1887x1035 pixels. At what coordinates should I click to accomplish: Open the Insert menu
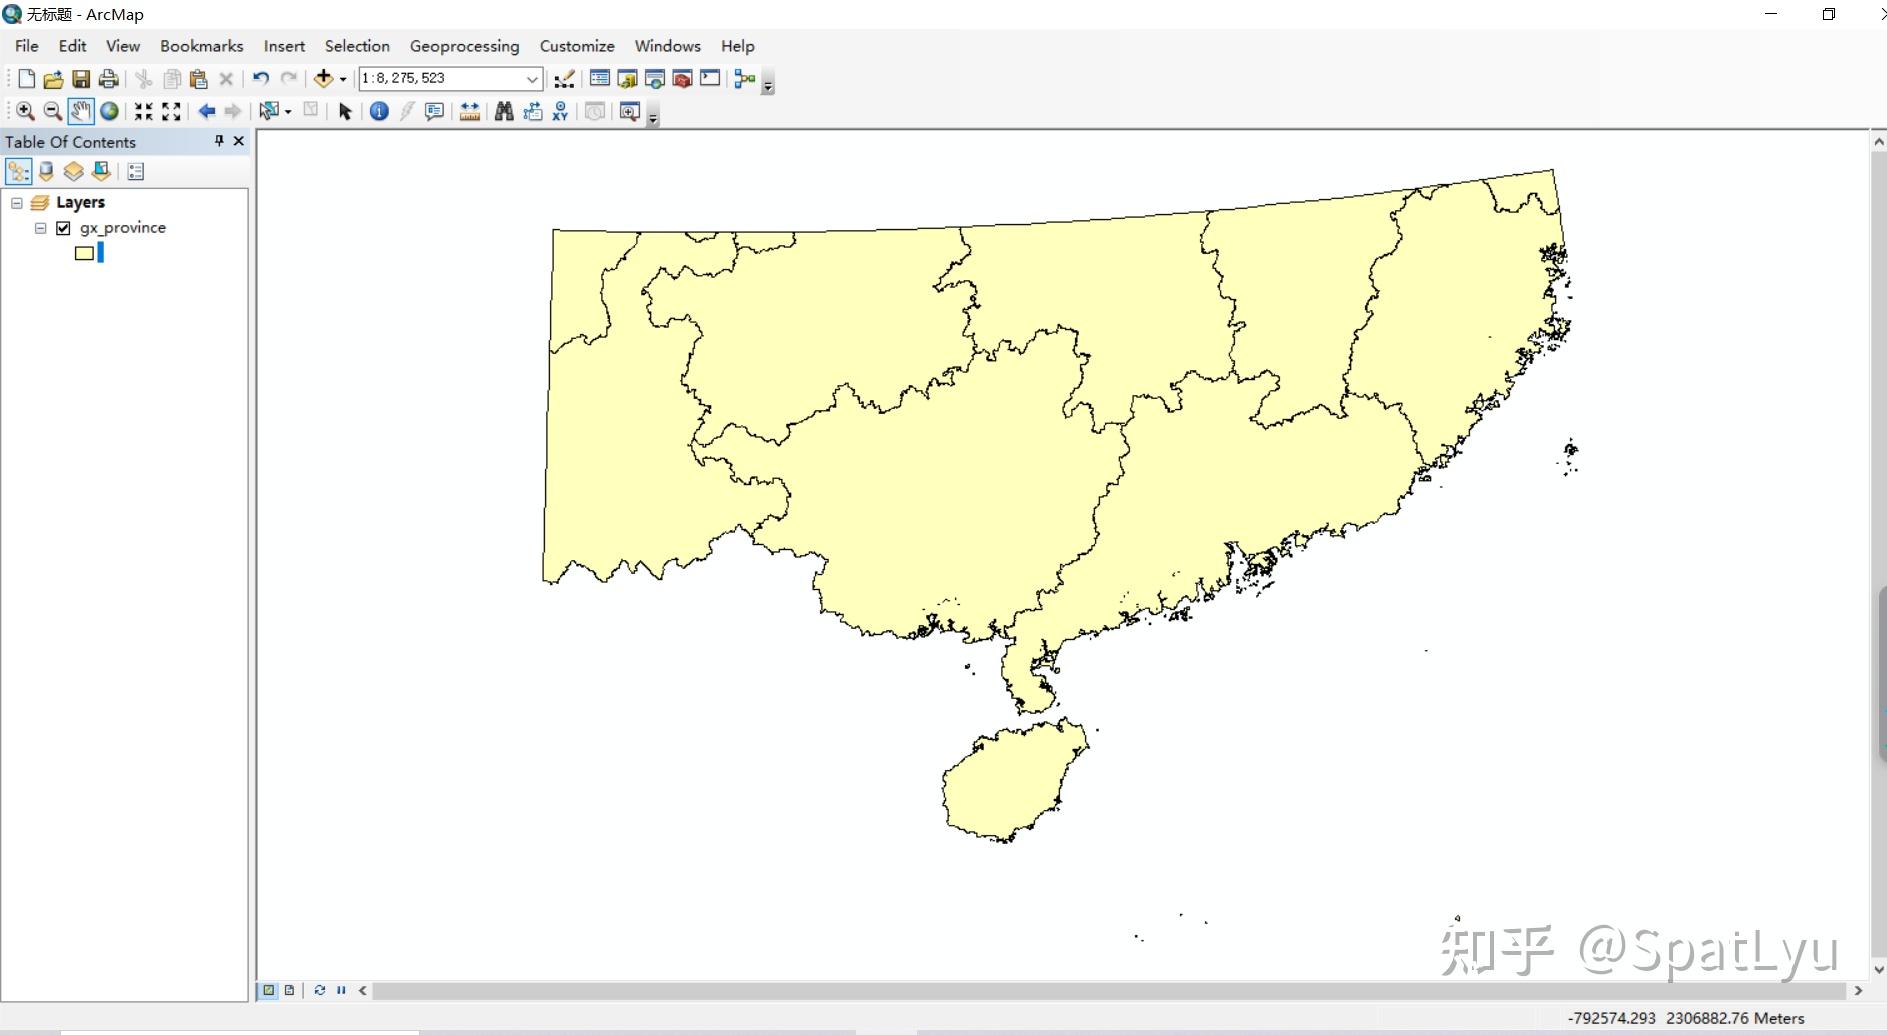(x=284, y=46)
